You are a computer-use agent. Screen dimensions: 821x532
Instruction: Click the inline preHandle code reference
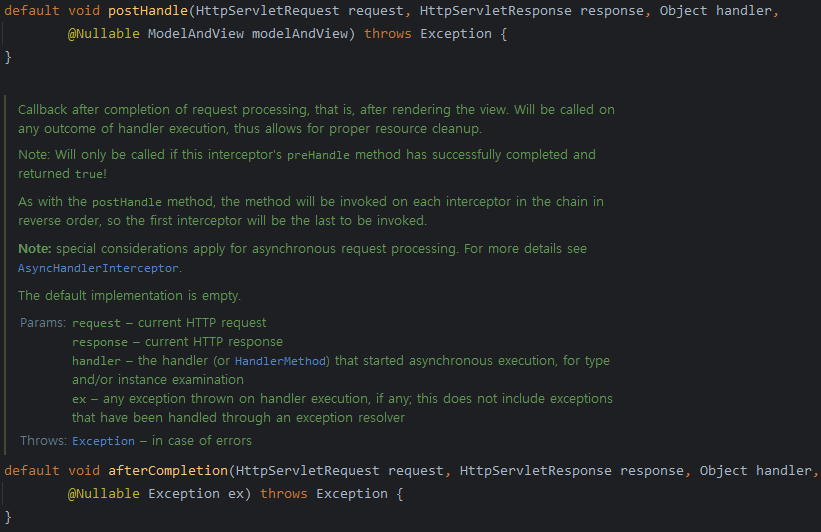318,156
